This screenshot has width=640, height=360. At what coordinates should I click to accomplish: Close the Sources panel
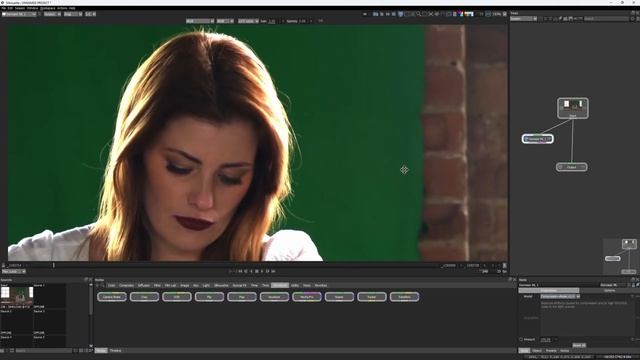click(91, 280)
